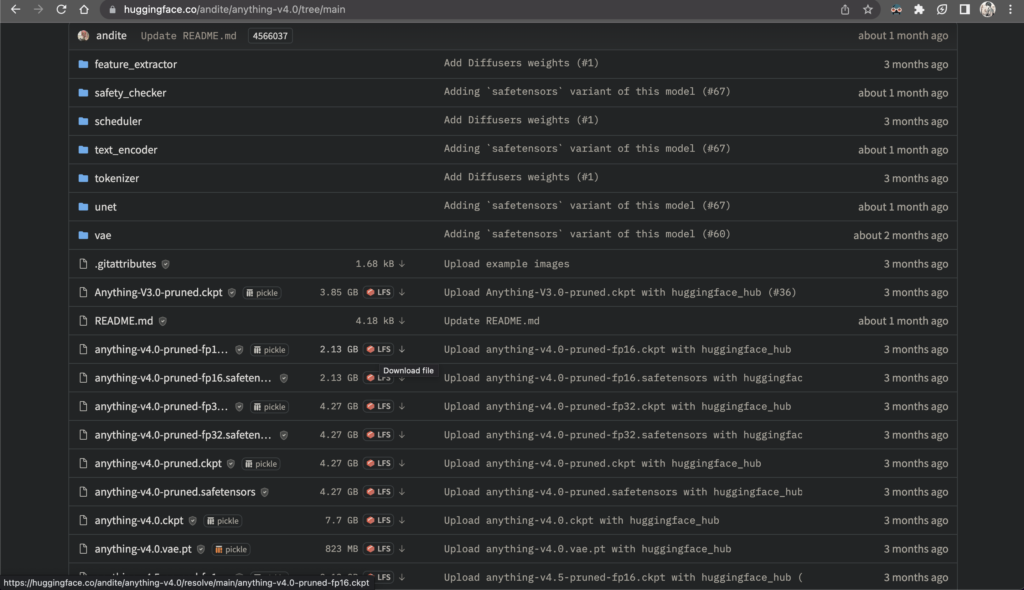This screenshot has width=1024, height=590.
Task: Open the text_encoder folder
Action: [x=126, y=150]
